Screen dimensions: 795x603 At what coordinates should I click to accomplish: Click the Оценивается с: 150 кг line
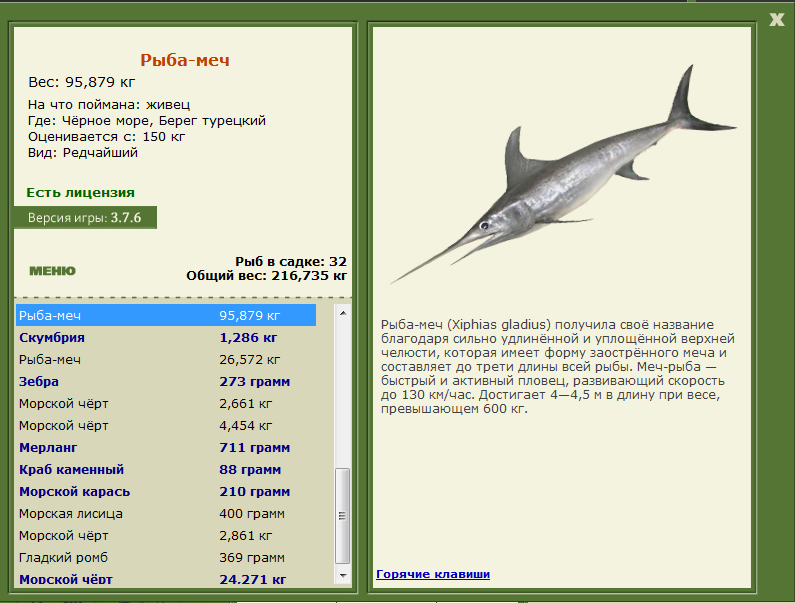pos(106,137)
